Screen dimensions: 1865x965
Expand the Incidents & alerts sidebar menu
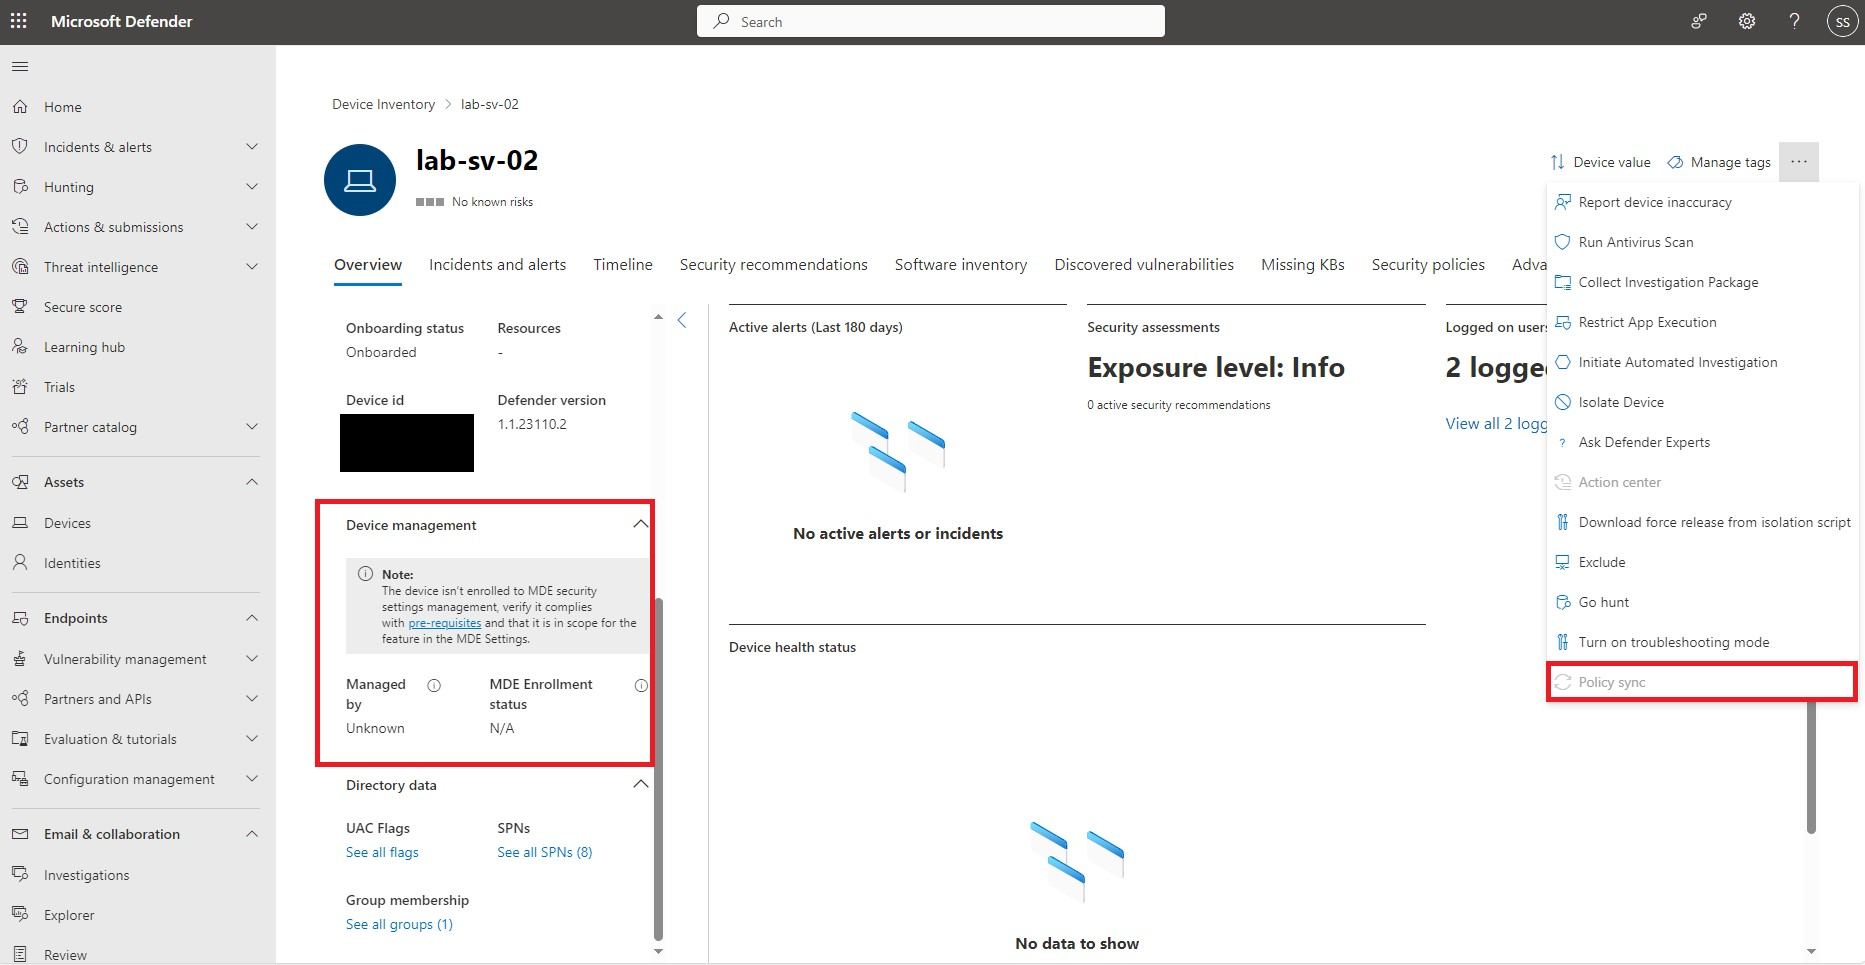[252, 146]
